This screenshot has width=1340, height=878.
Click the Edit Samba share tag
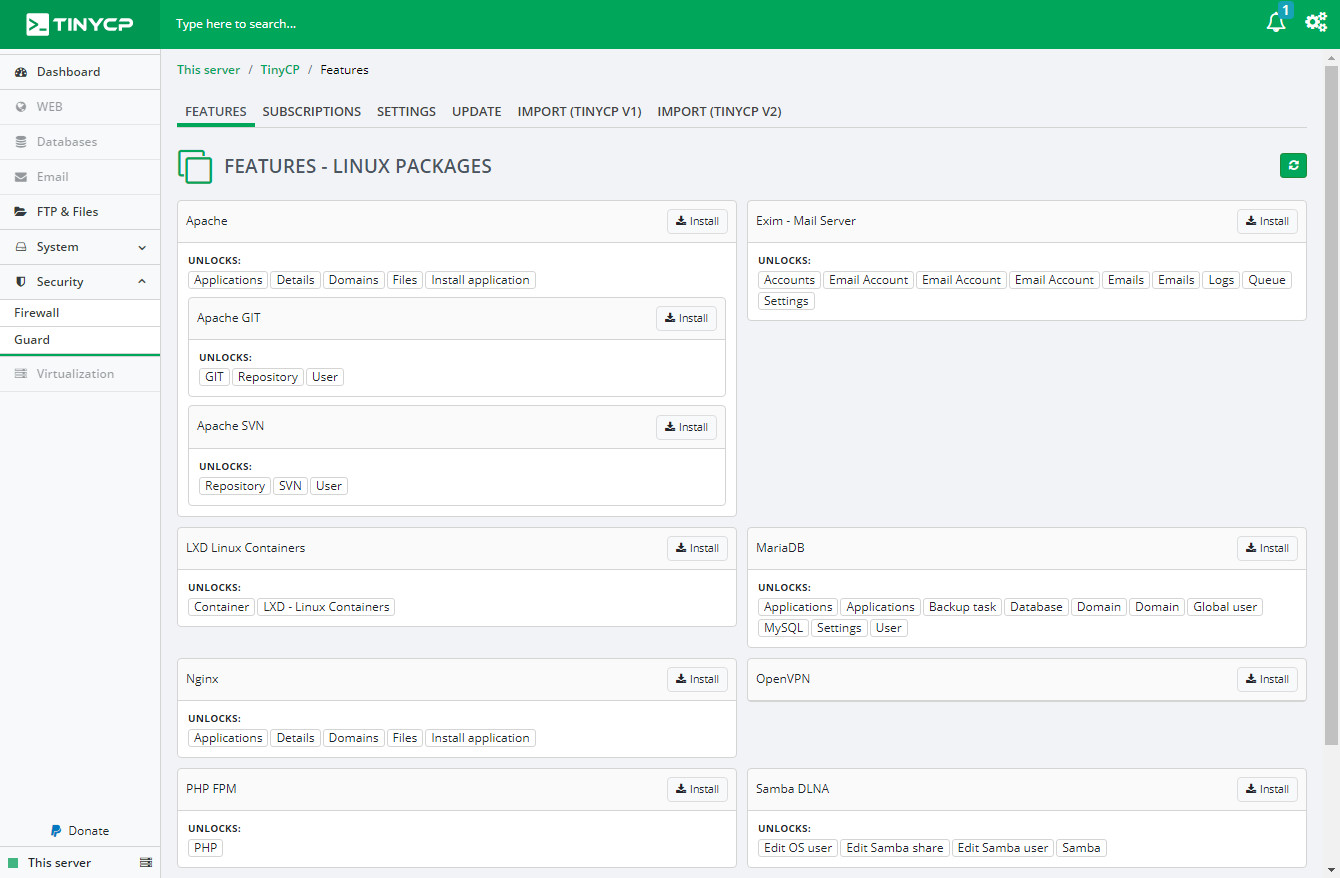pyautogui.click(x=895, y=848)
